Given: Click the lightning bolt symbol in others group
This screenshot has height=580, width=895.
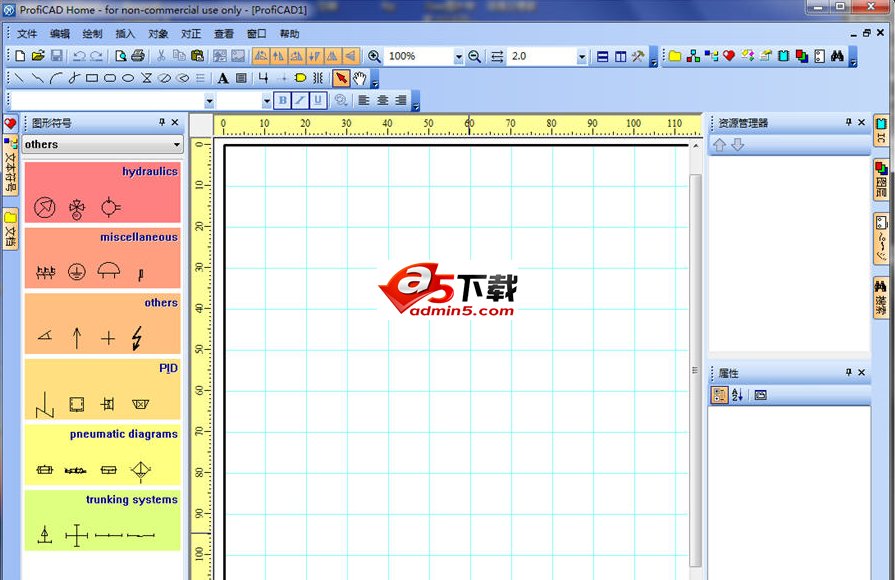Looking at the screenshot, I should pyautogui.click(x=136, y=338).
